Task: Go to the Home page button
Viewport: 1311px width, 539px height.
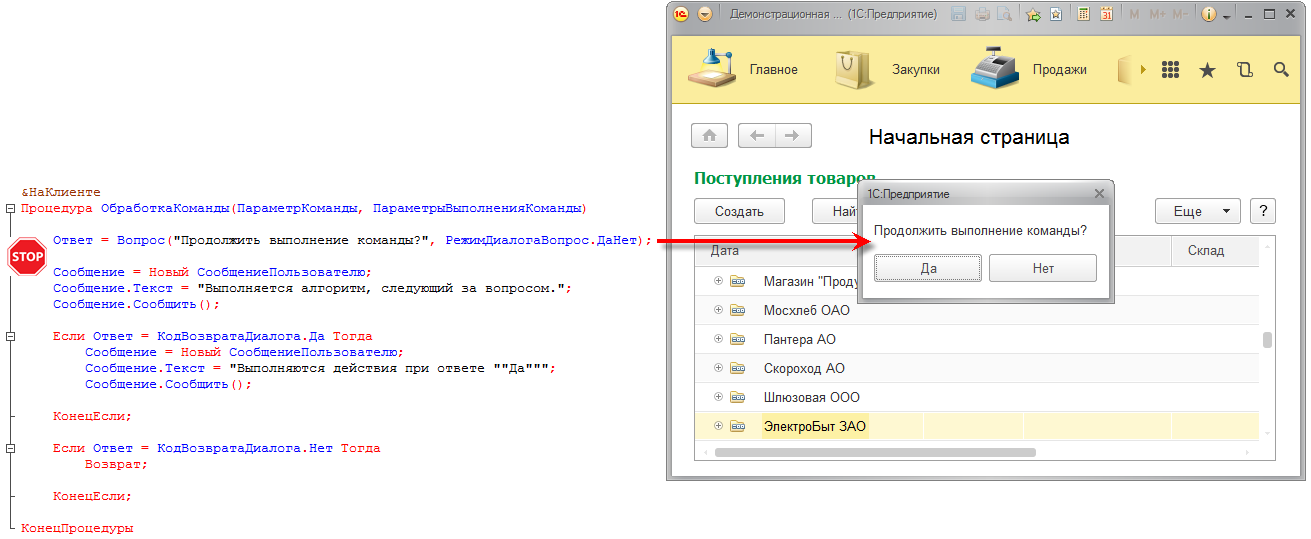Action: (709, 136)
